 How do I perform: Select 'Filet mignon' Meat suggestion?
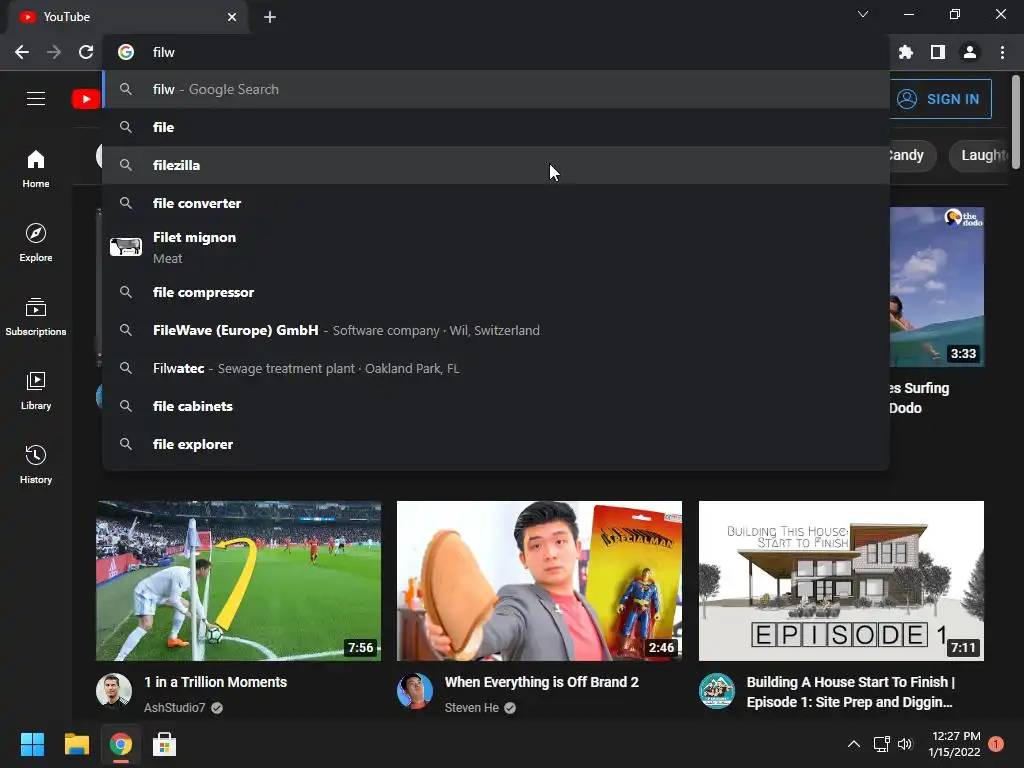pos(496,248)
